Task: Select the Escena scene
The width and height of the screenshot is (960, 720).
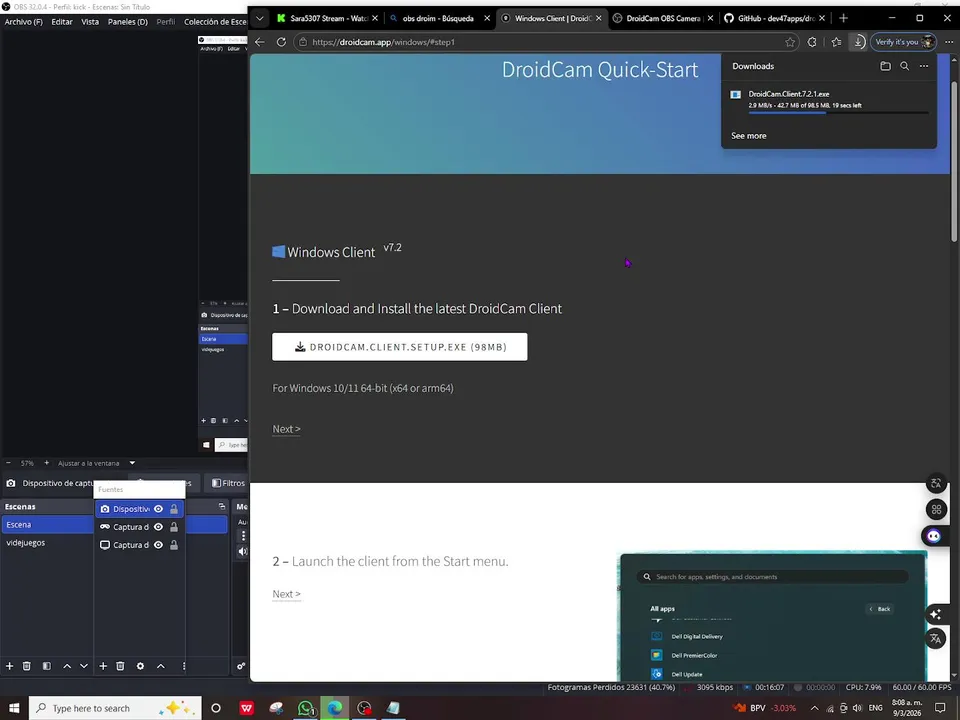Action: [x=47, y=525]
